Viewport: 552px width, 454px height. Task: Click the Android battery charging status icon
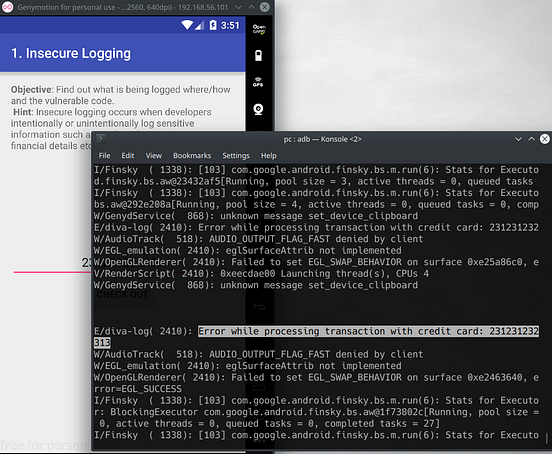pyautogui.click(x=213, y=25)
